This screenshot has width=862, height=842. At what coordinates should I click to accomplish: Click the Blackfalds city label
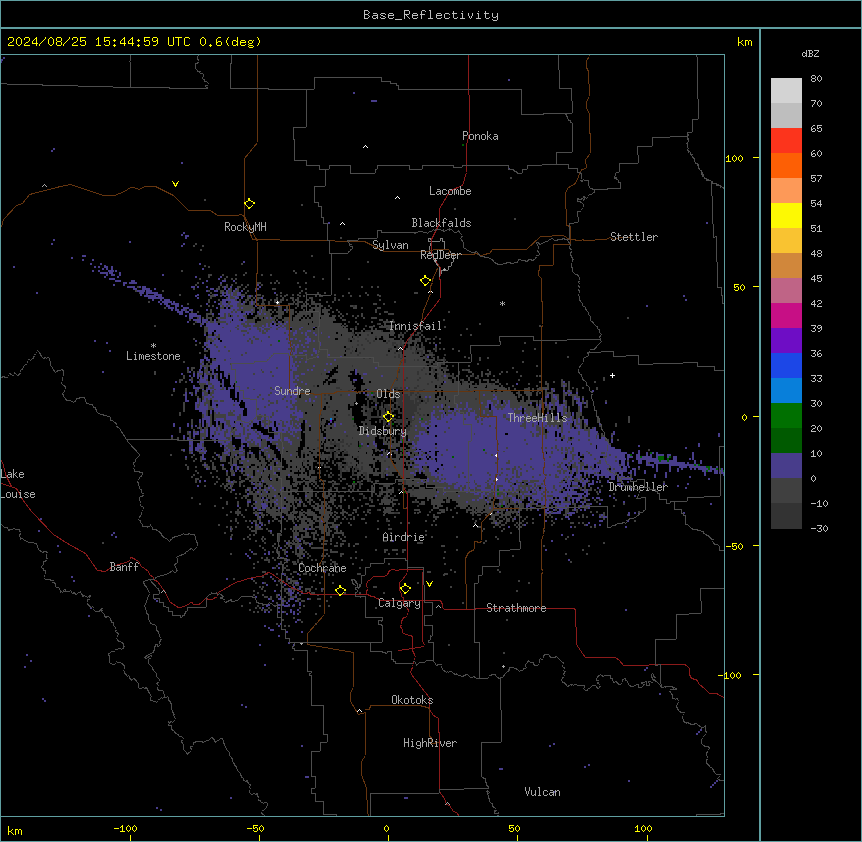pos(441,223)
